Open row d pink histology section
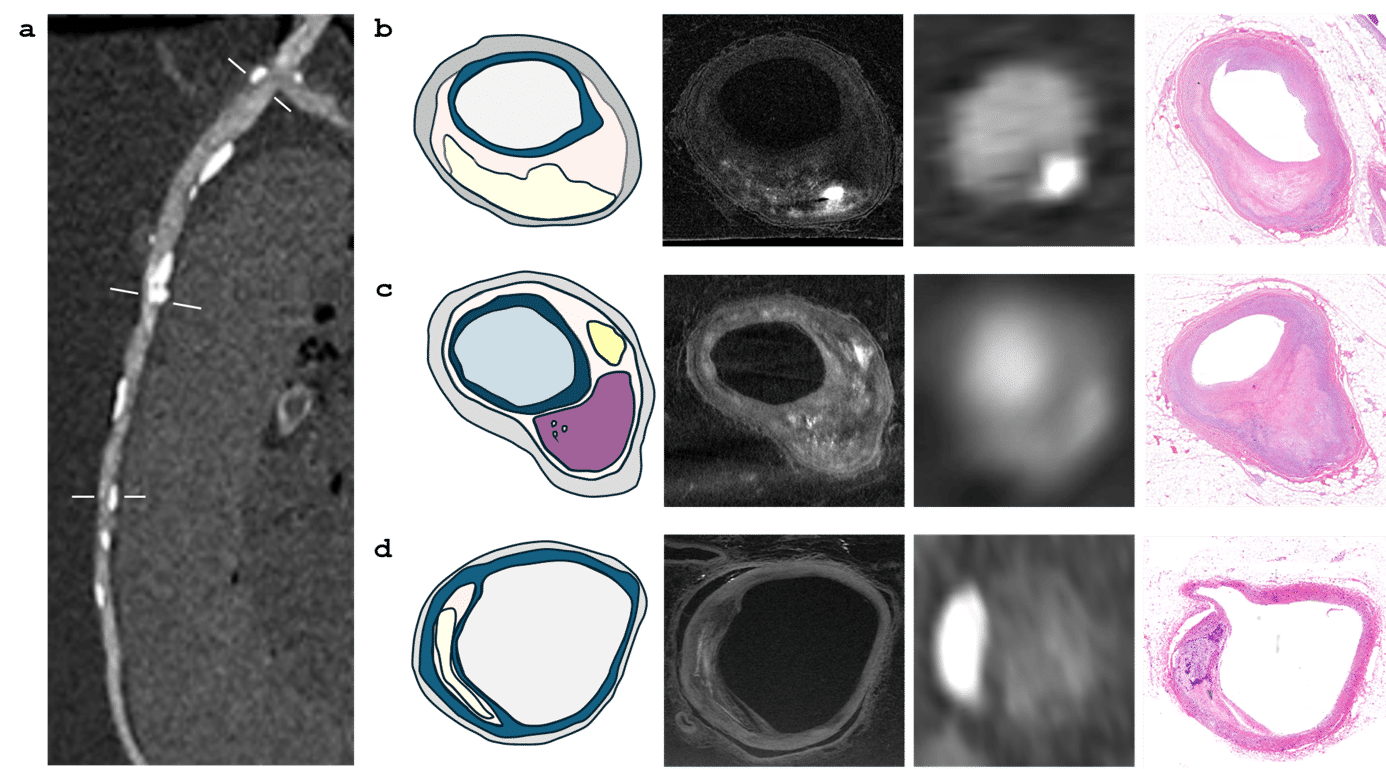This screenshot has width=1386, height=769. (1265, 650)
